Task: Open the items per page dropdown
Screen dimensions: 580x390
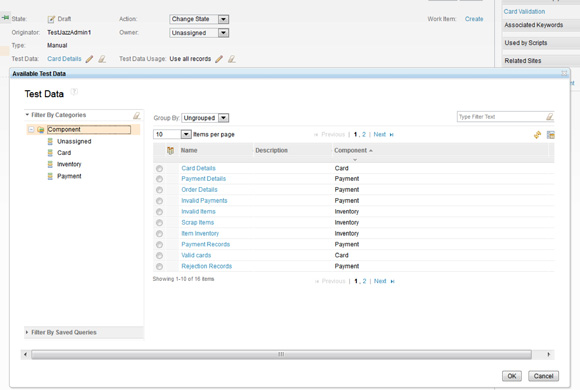Action: click(186, 134)
